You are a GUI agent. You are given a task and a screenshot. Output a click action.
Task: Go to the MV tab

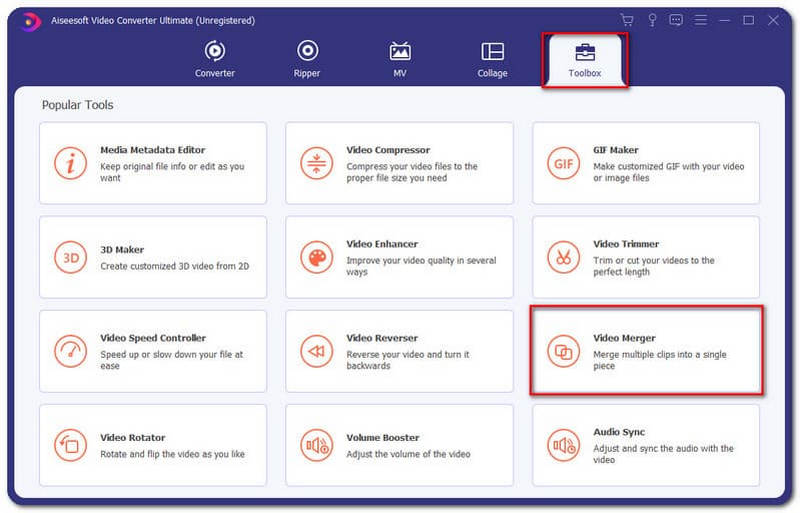point(400,58)
